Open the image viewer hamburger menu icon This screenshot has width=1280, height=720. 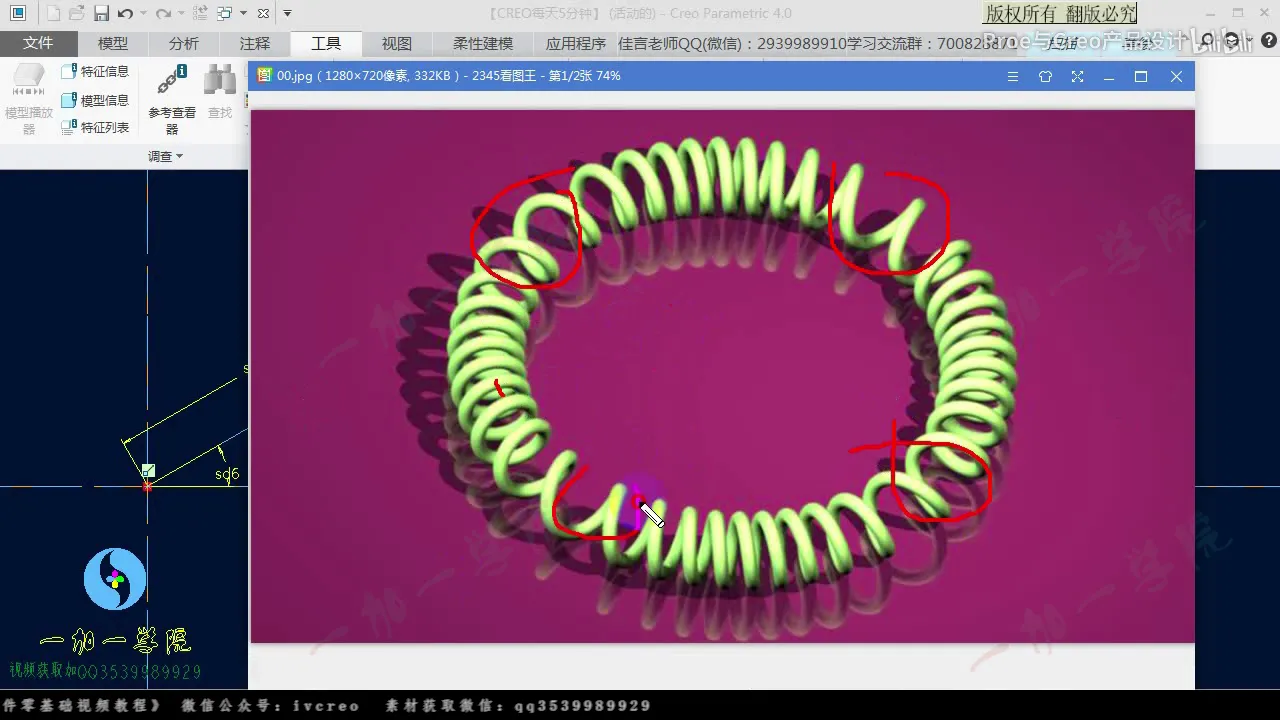[1013, 76]
